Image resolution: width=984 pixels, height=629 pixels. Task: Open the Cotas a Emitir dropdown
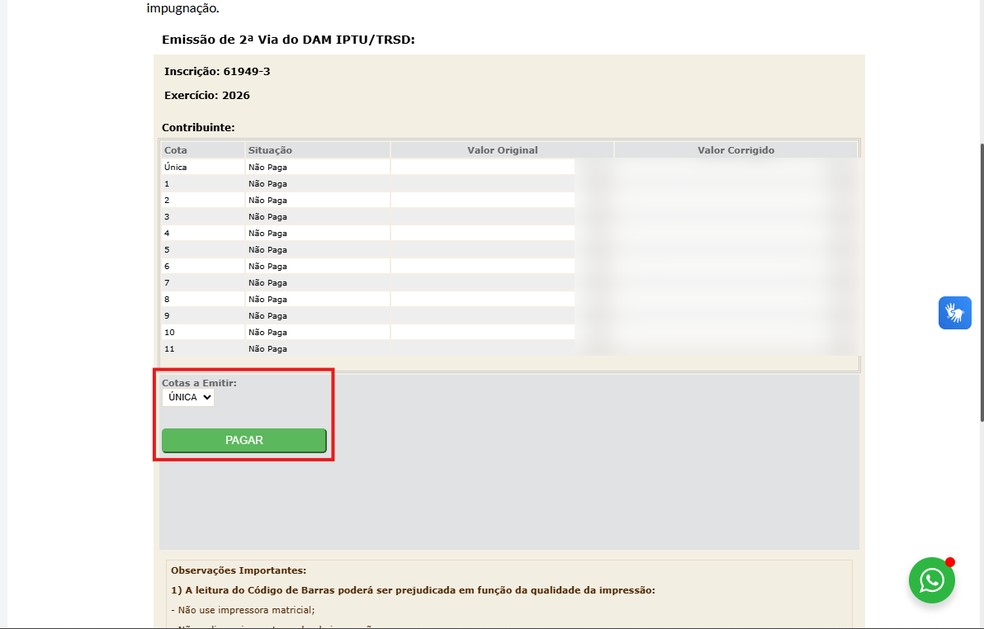(188, 397)
